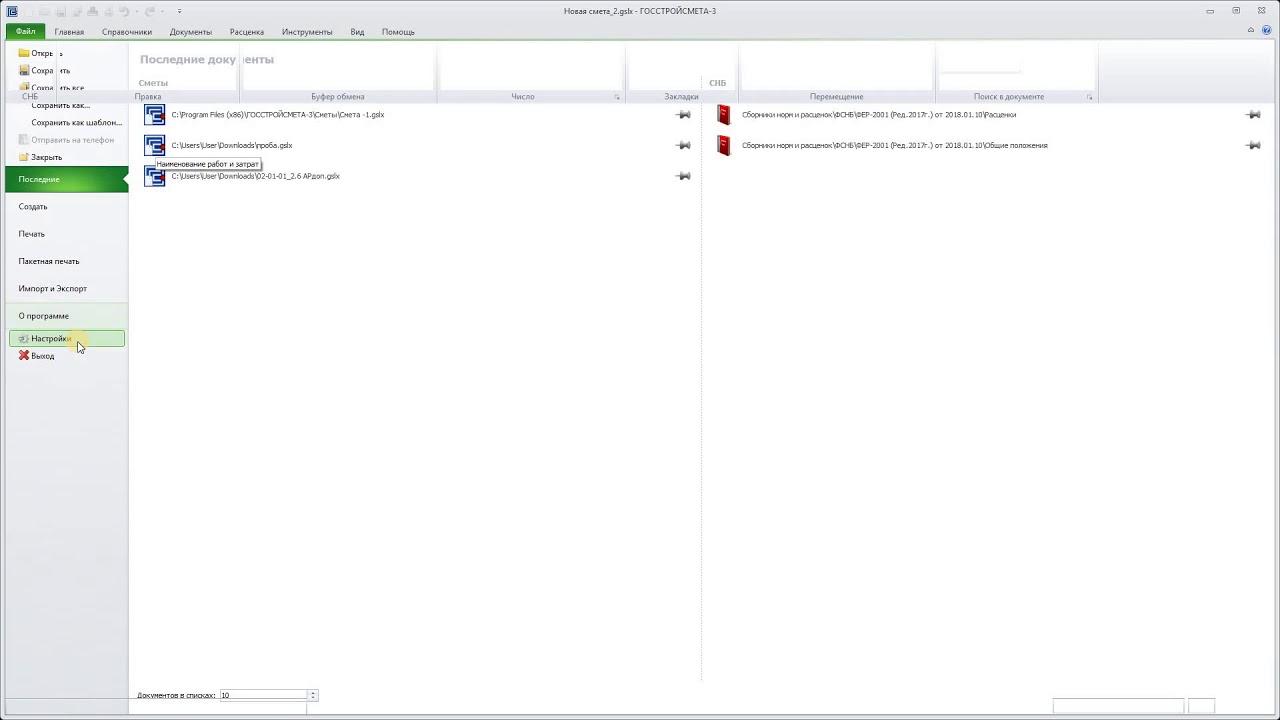Open the Вид ribbon tab
Image resolution: width=1280 pixels, height=720 pixels.
357,32
